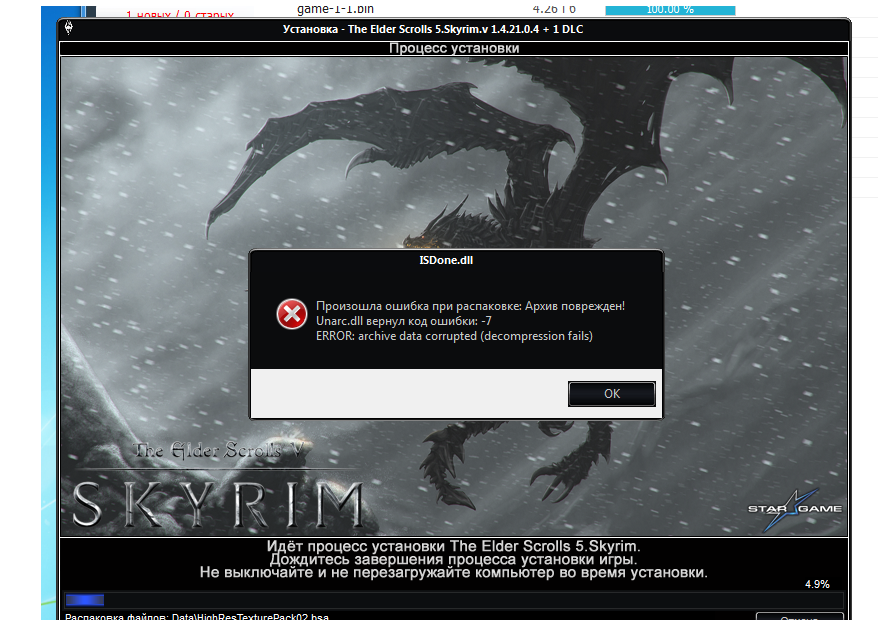Click the "Дождитесь завершения процесса" message line
Screen dimensions: 878x620
[454, 559]
